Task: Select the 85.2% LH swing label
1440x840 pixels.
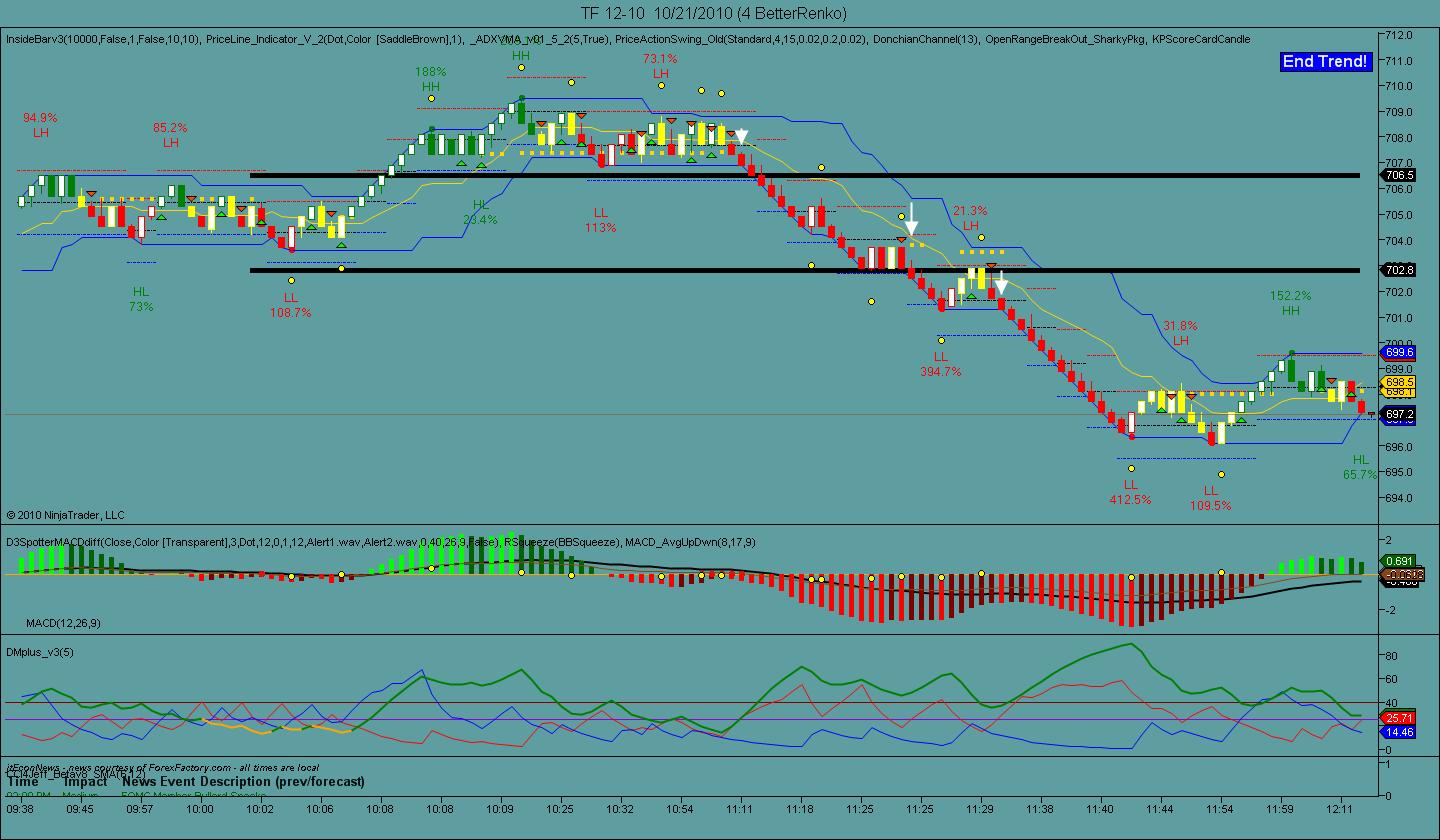Action: [170, 135]
